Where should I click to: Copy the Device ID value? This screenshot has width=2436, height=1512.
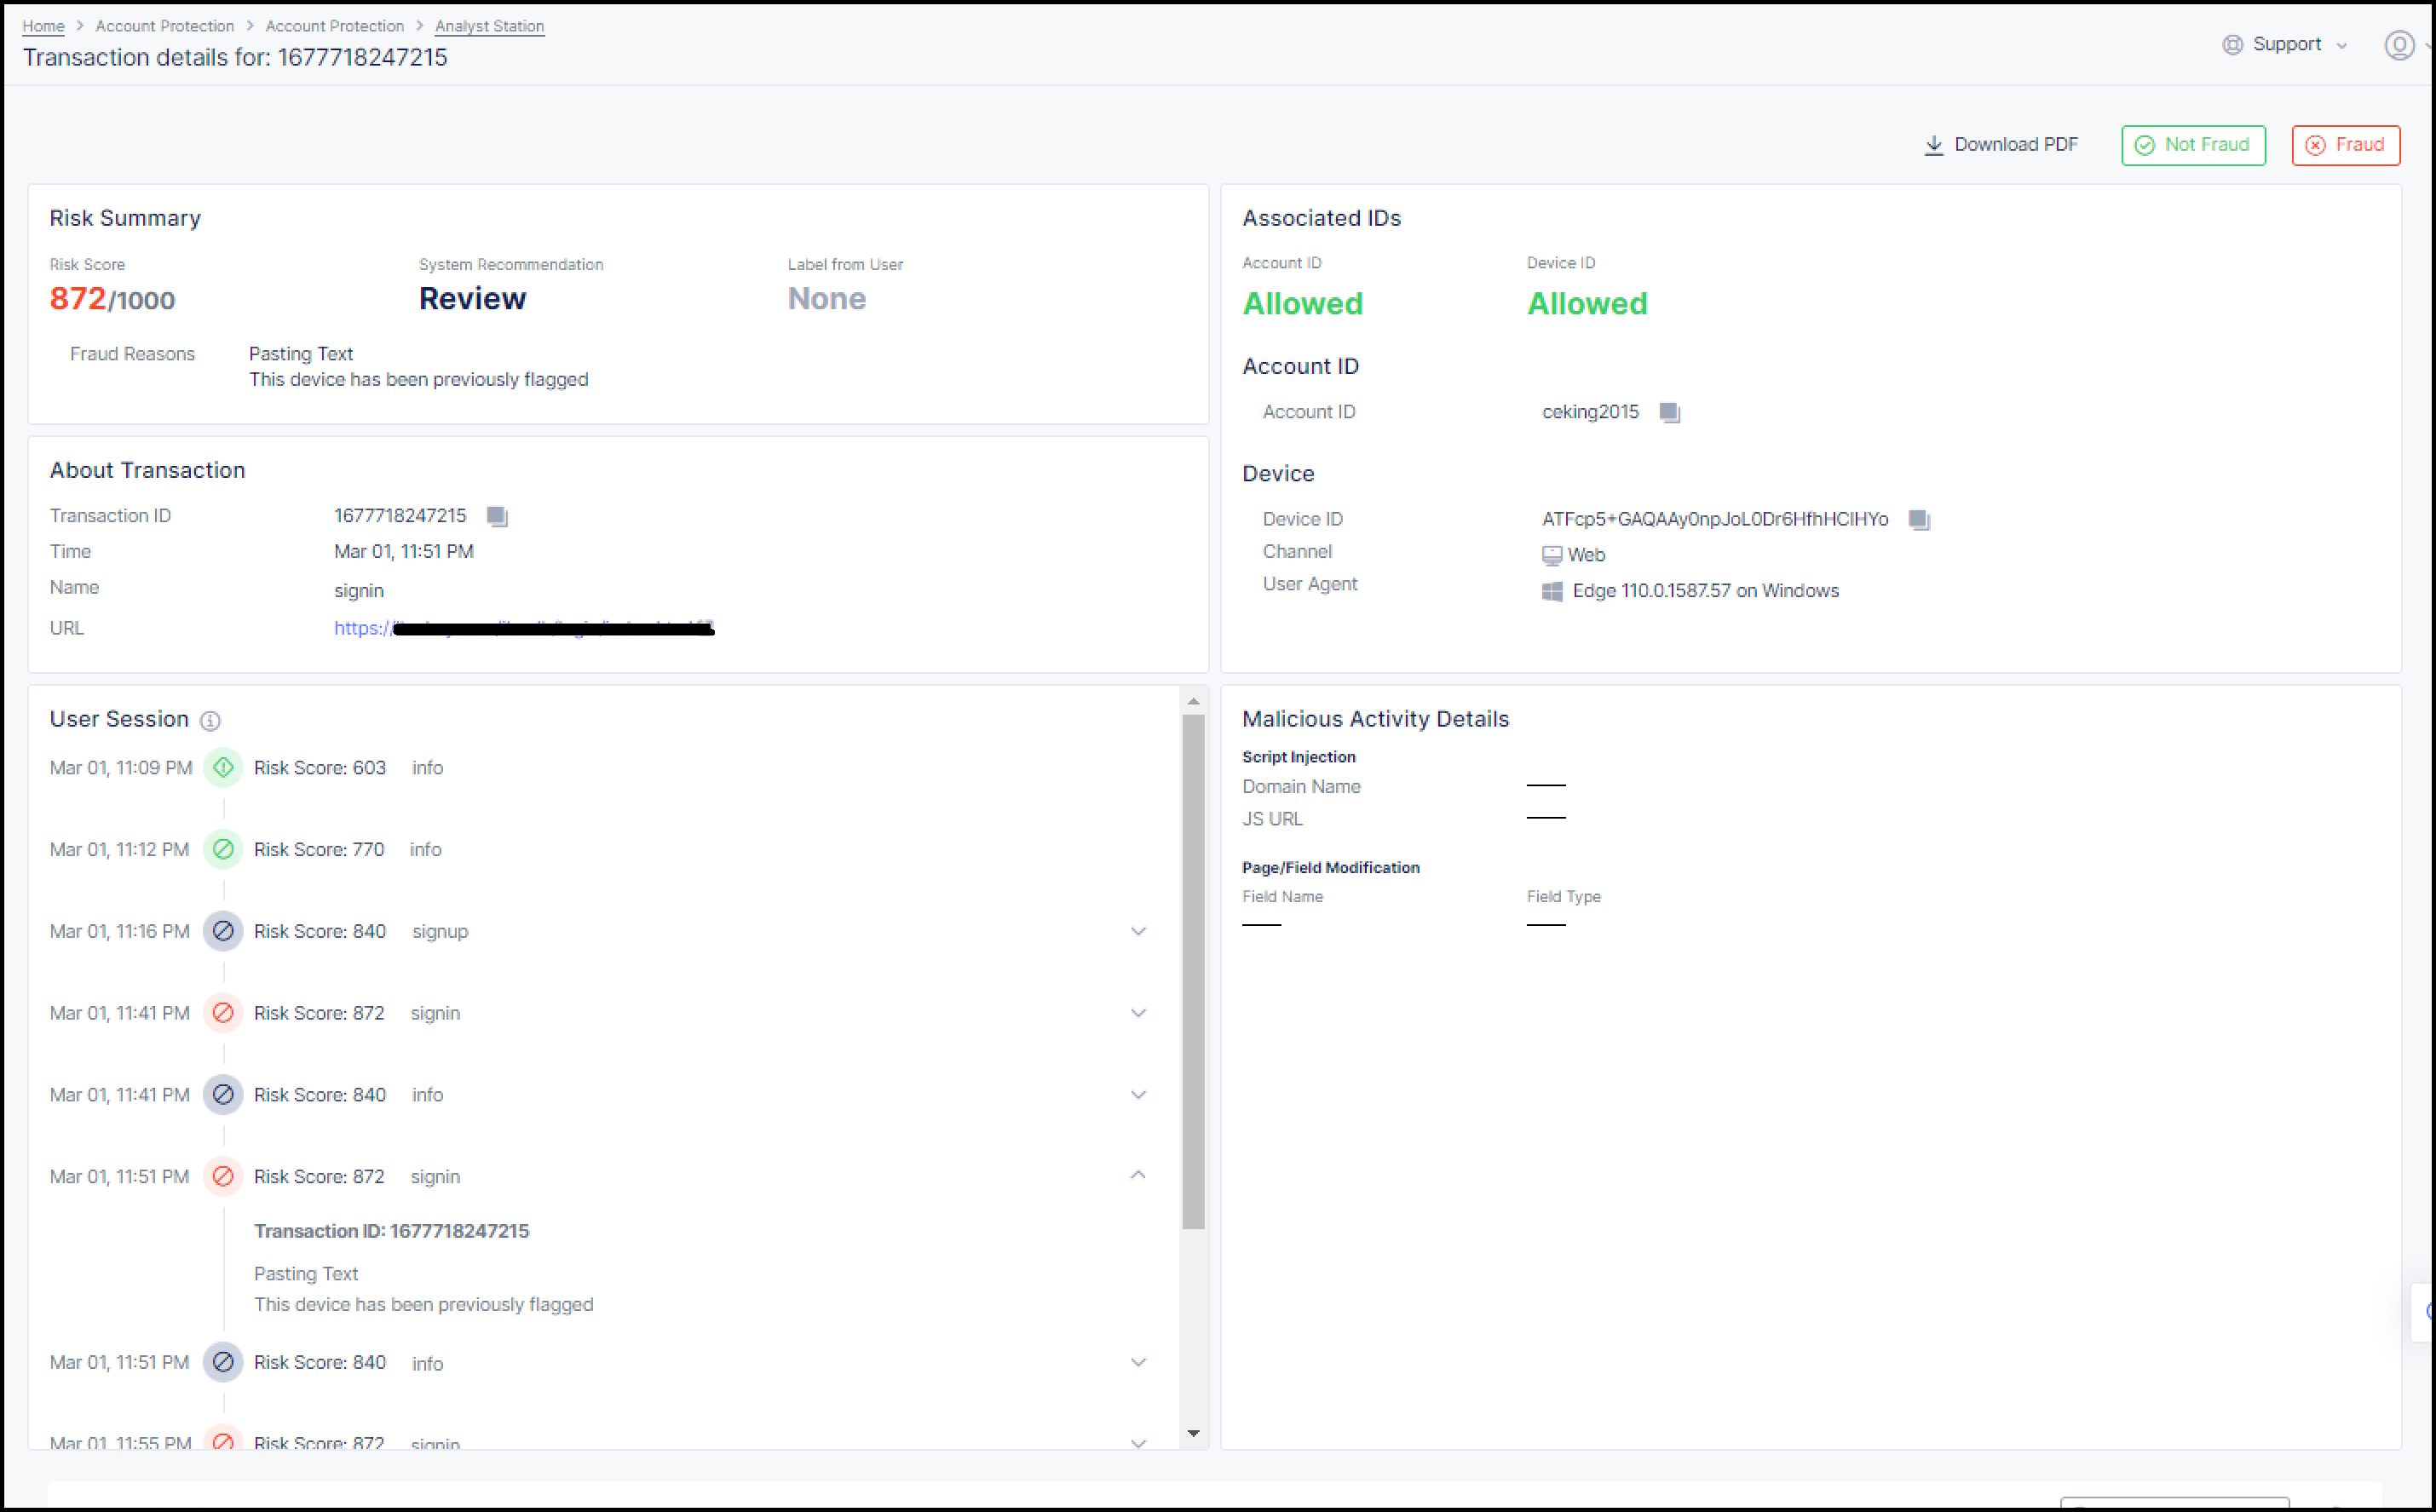point(1918,519)
